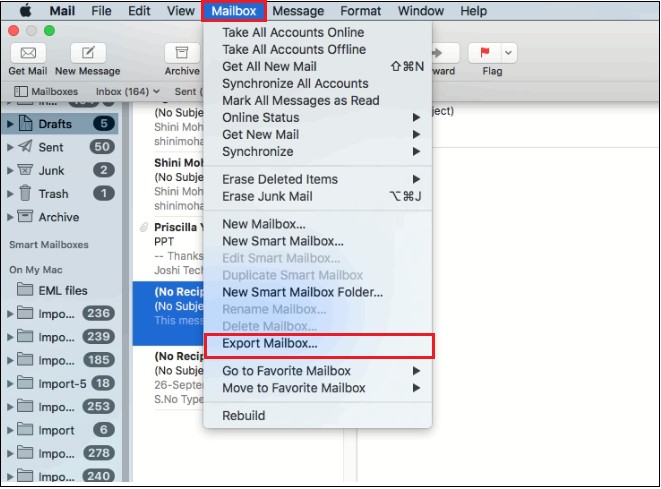The height and width of the screenshot is (489, 661).
Task: Open the View menu
Action: 180,11
